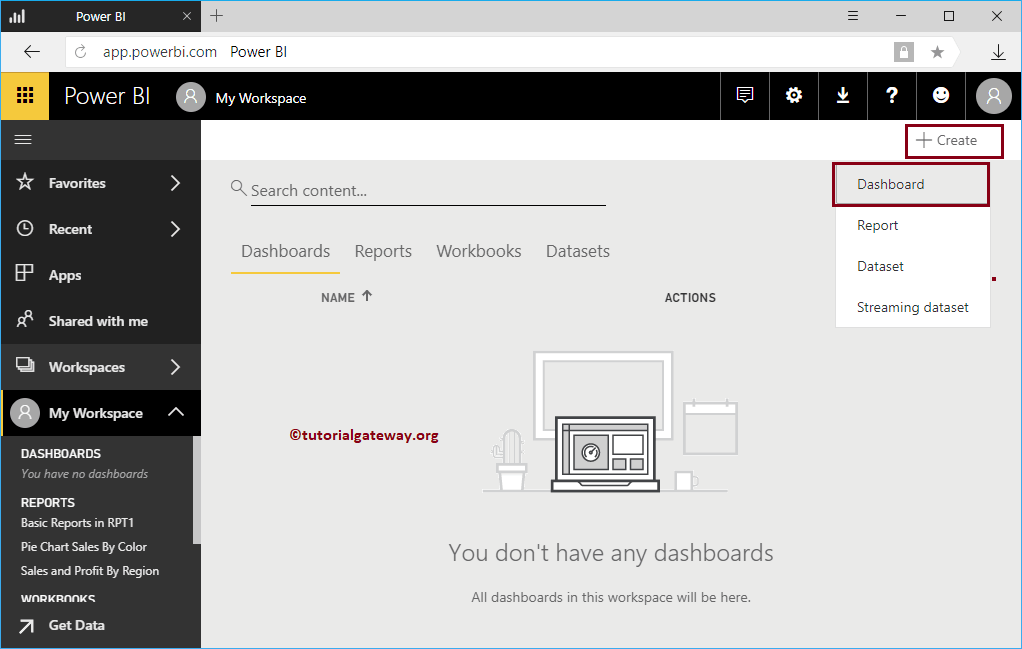The height and width of the screenshot is (649, 1022).
Task: Close the Power BI browser tab
Action: coord(187,16)
